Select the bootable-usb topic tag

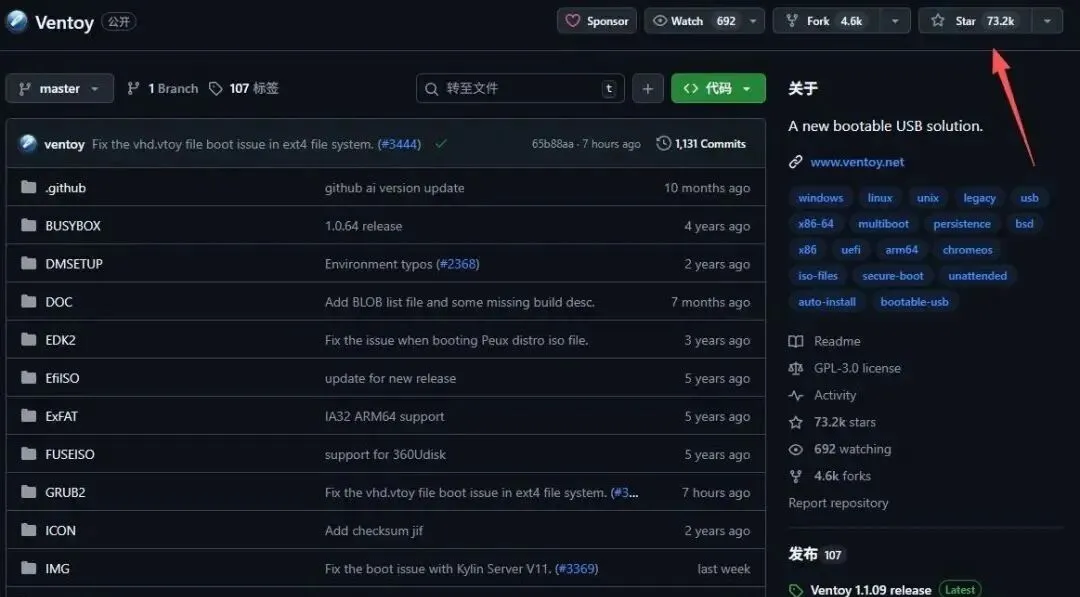pos(914,302)
